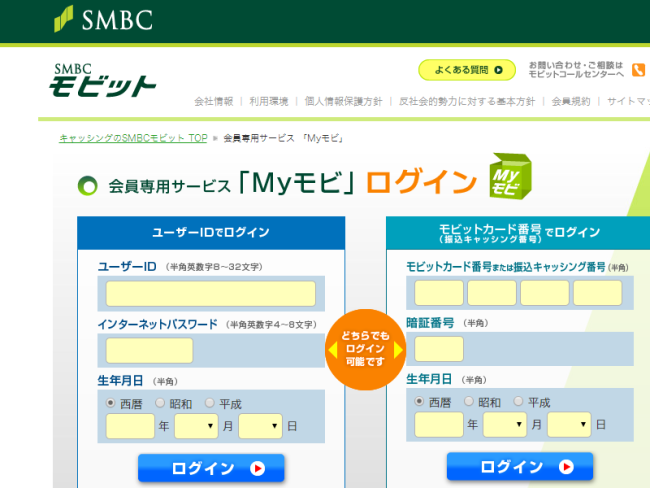Click the green Myモビ box icon
The image size is (650, 488).
(x=510, y=176)
